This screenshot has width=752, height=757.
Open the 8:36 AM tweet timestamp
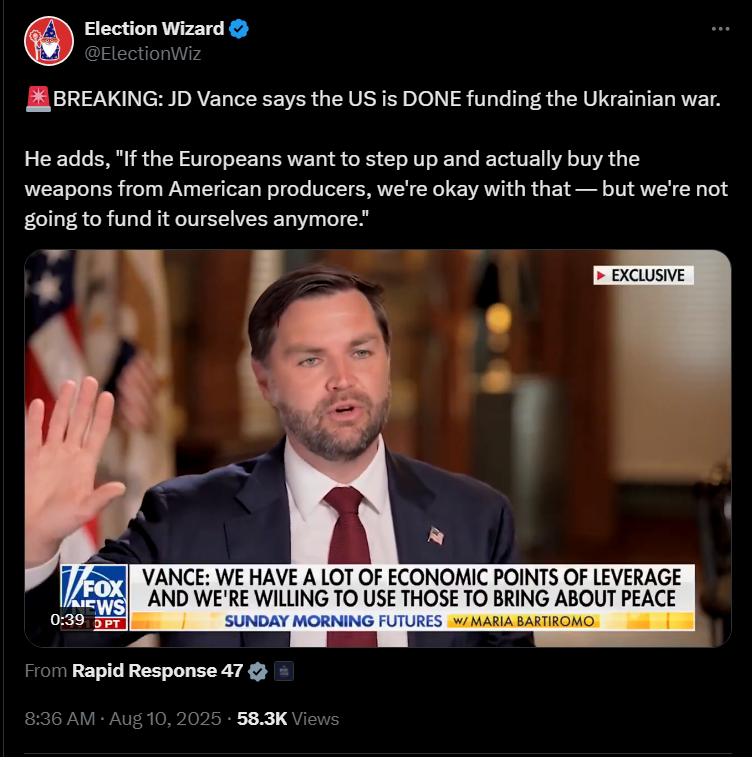60,719
